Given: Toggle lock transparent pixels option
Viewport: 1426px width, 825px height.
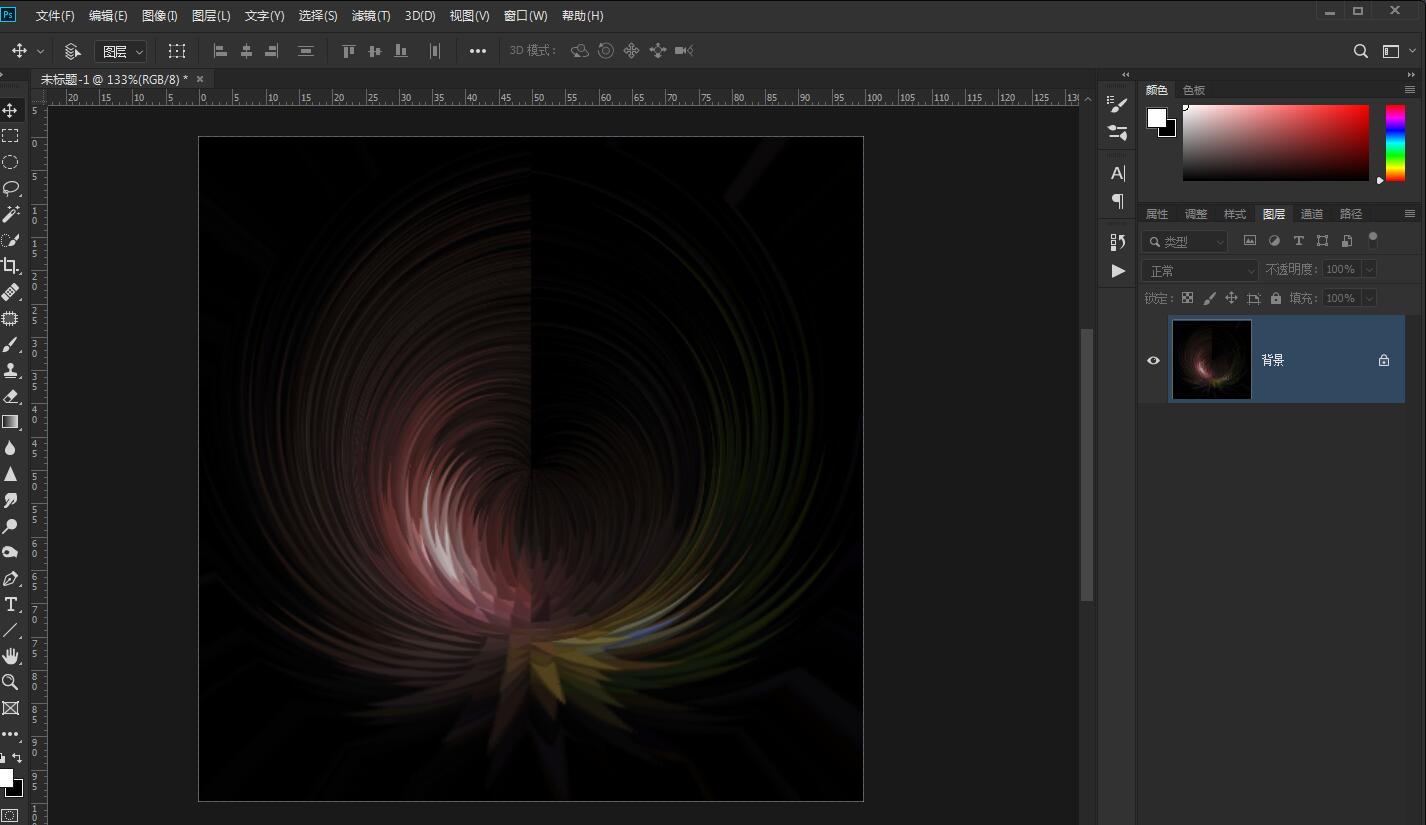Looking at the screenshot, I should [x=1187, y=298].
